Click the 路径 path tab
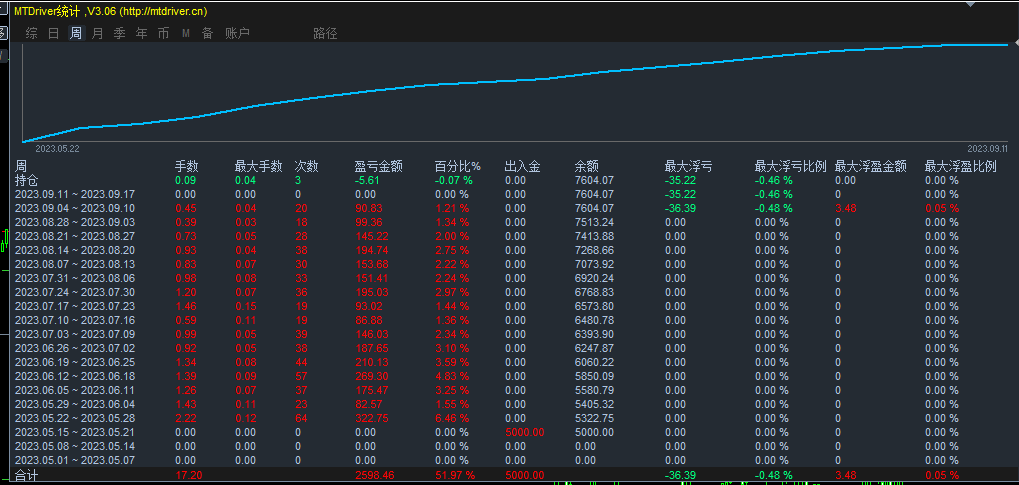1019x485 pixels. (x=325, y=33)
